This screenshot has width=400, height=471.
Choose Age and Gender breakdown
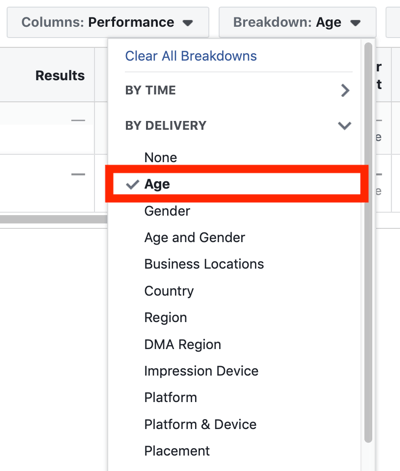(194, 238)
